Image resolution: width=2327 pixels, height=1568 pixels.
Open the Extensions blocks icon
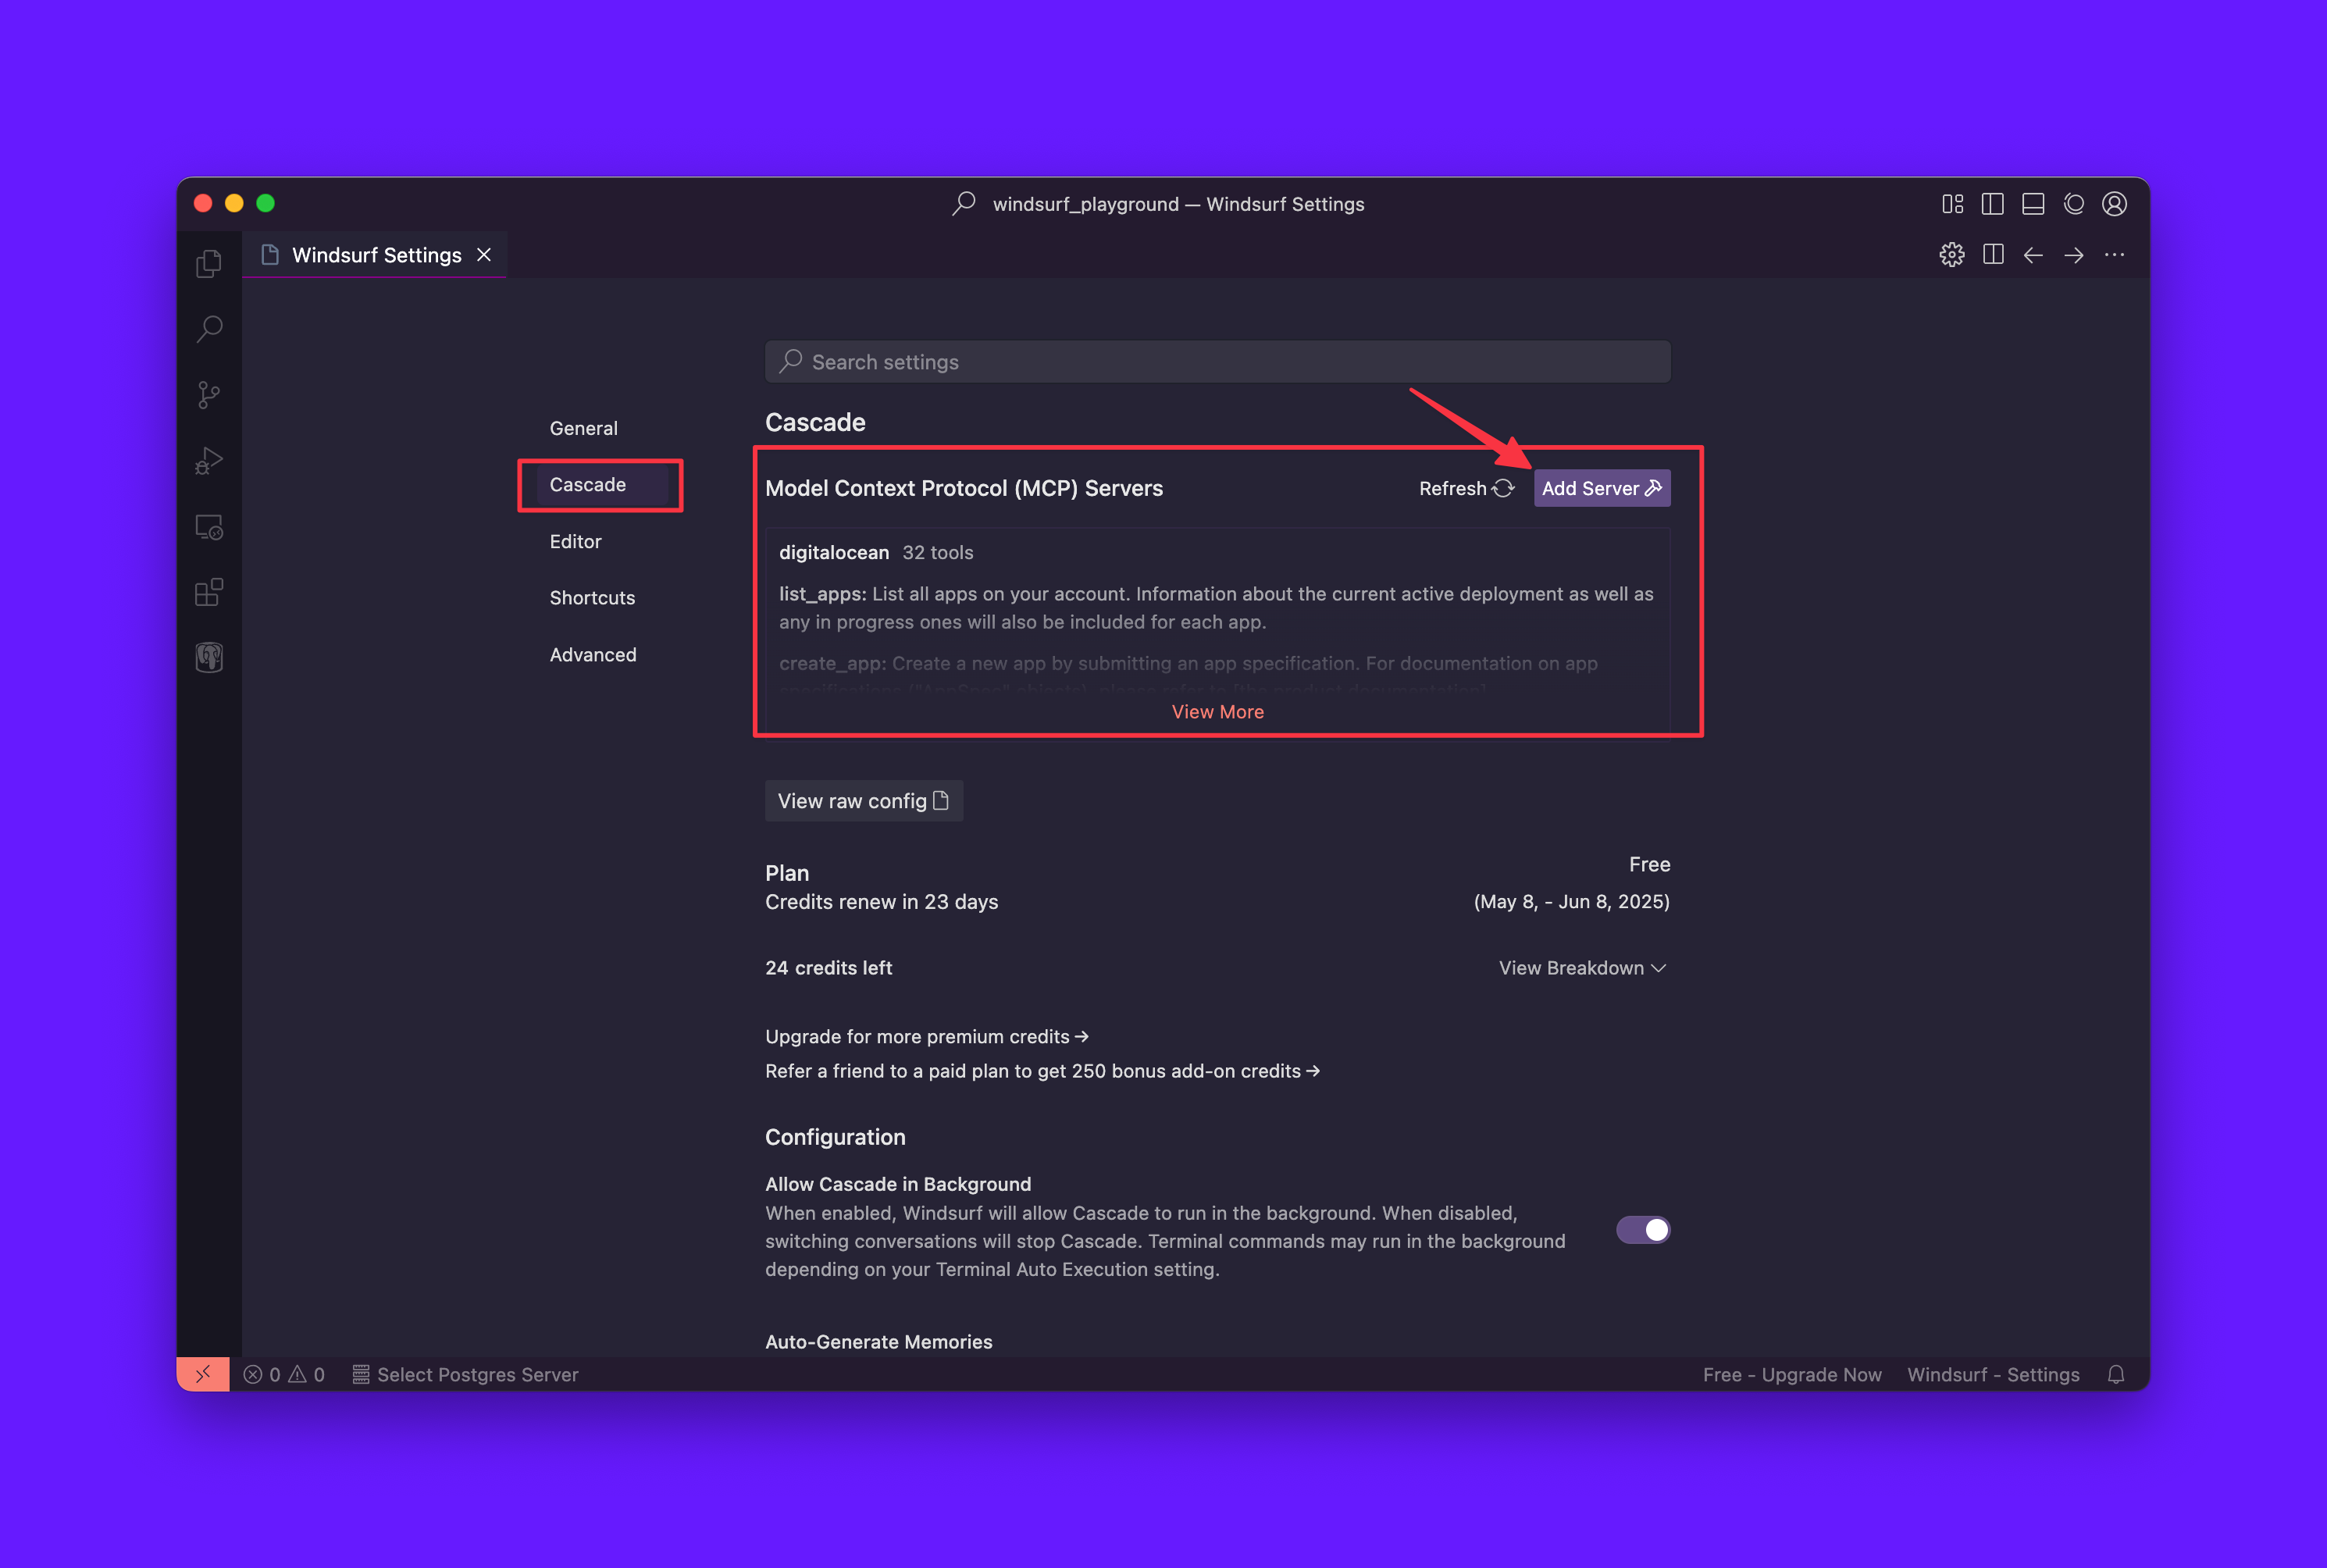coord(209,593)
